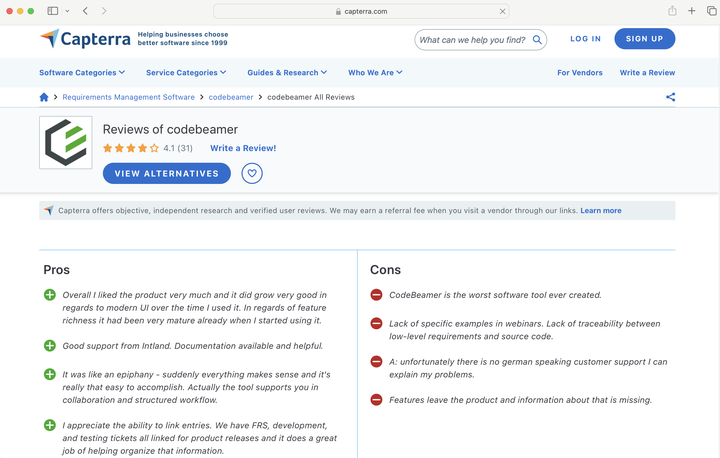This screenshot has width=720, height=458.
Task: Open Requirements Management Software breadcrumb
Action: [x=129, y=97]
